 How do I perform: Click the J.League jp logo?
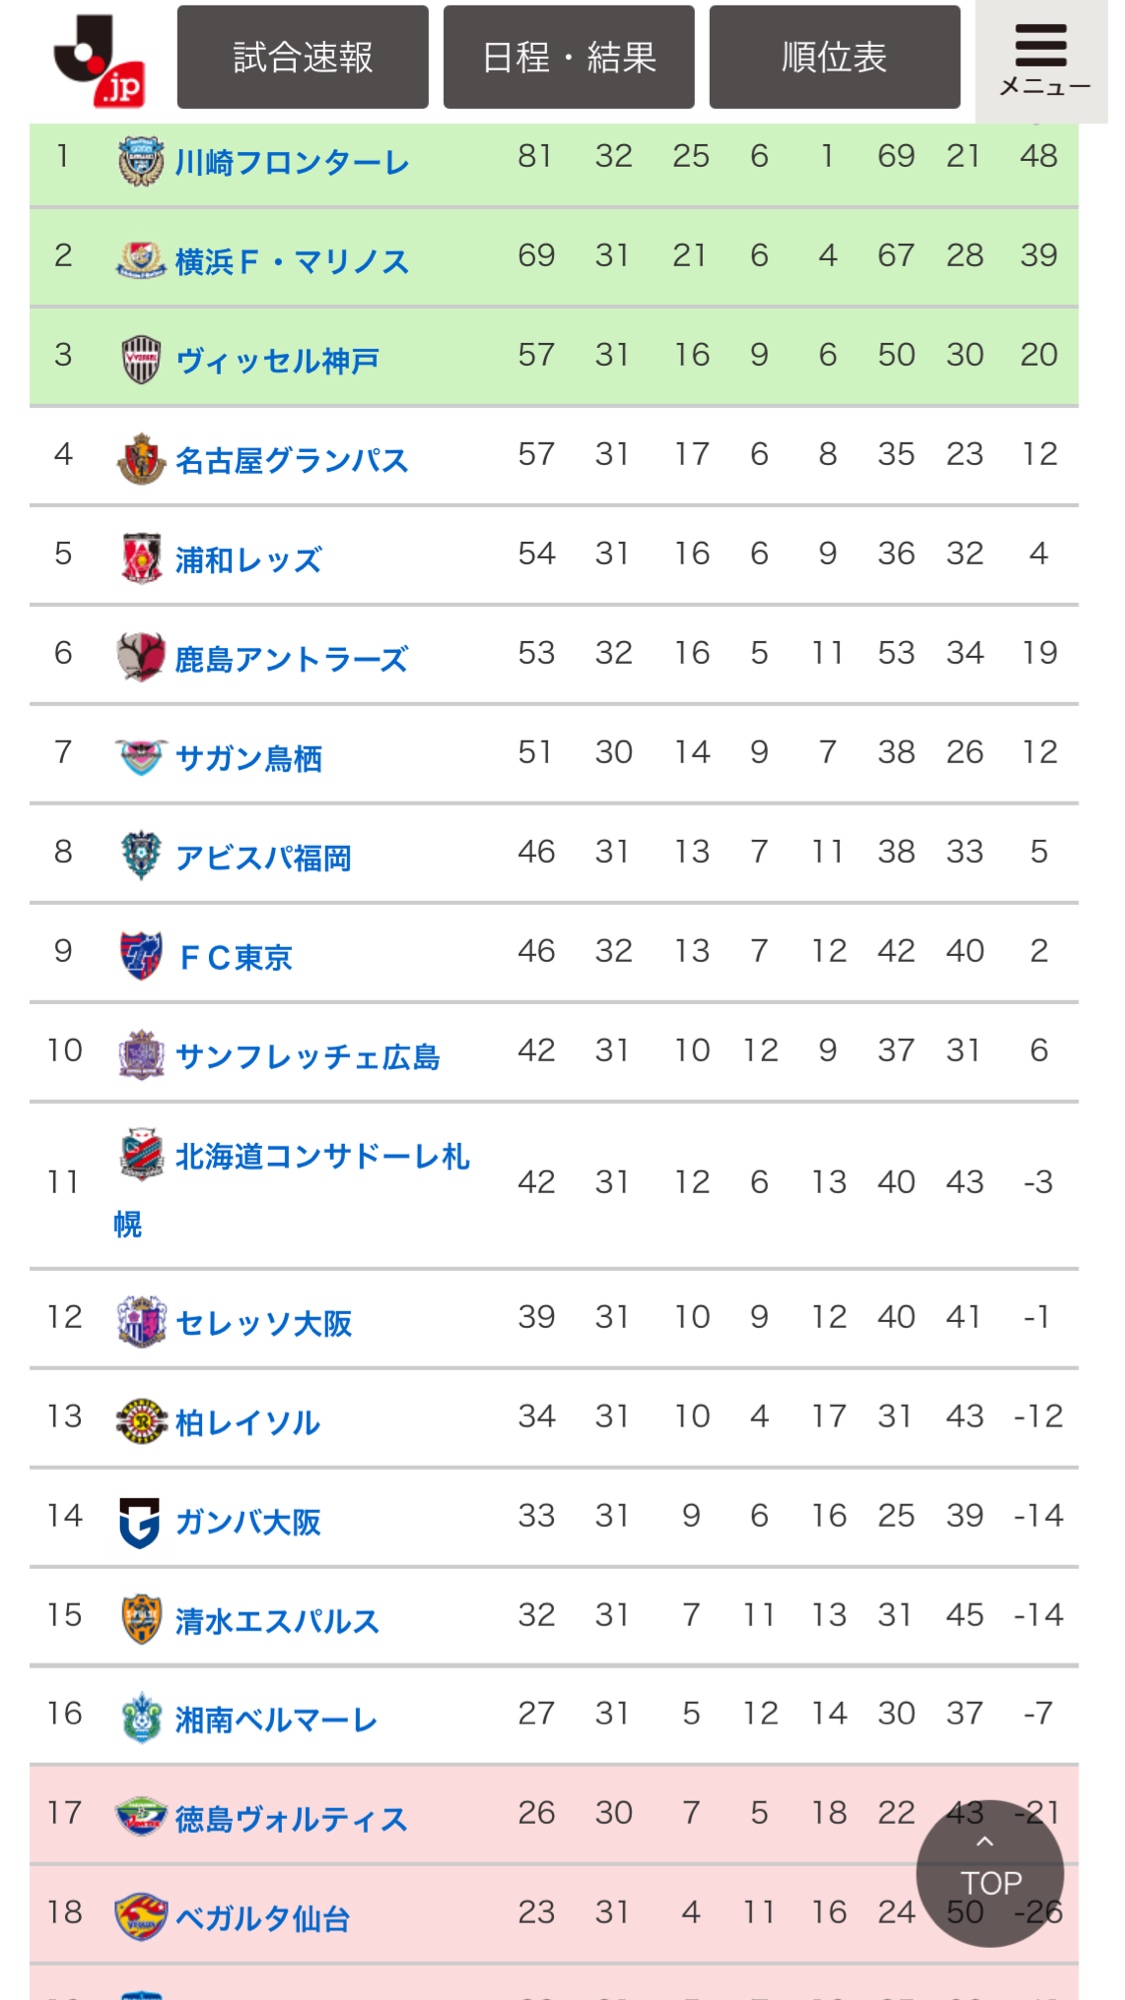100,60
